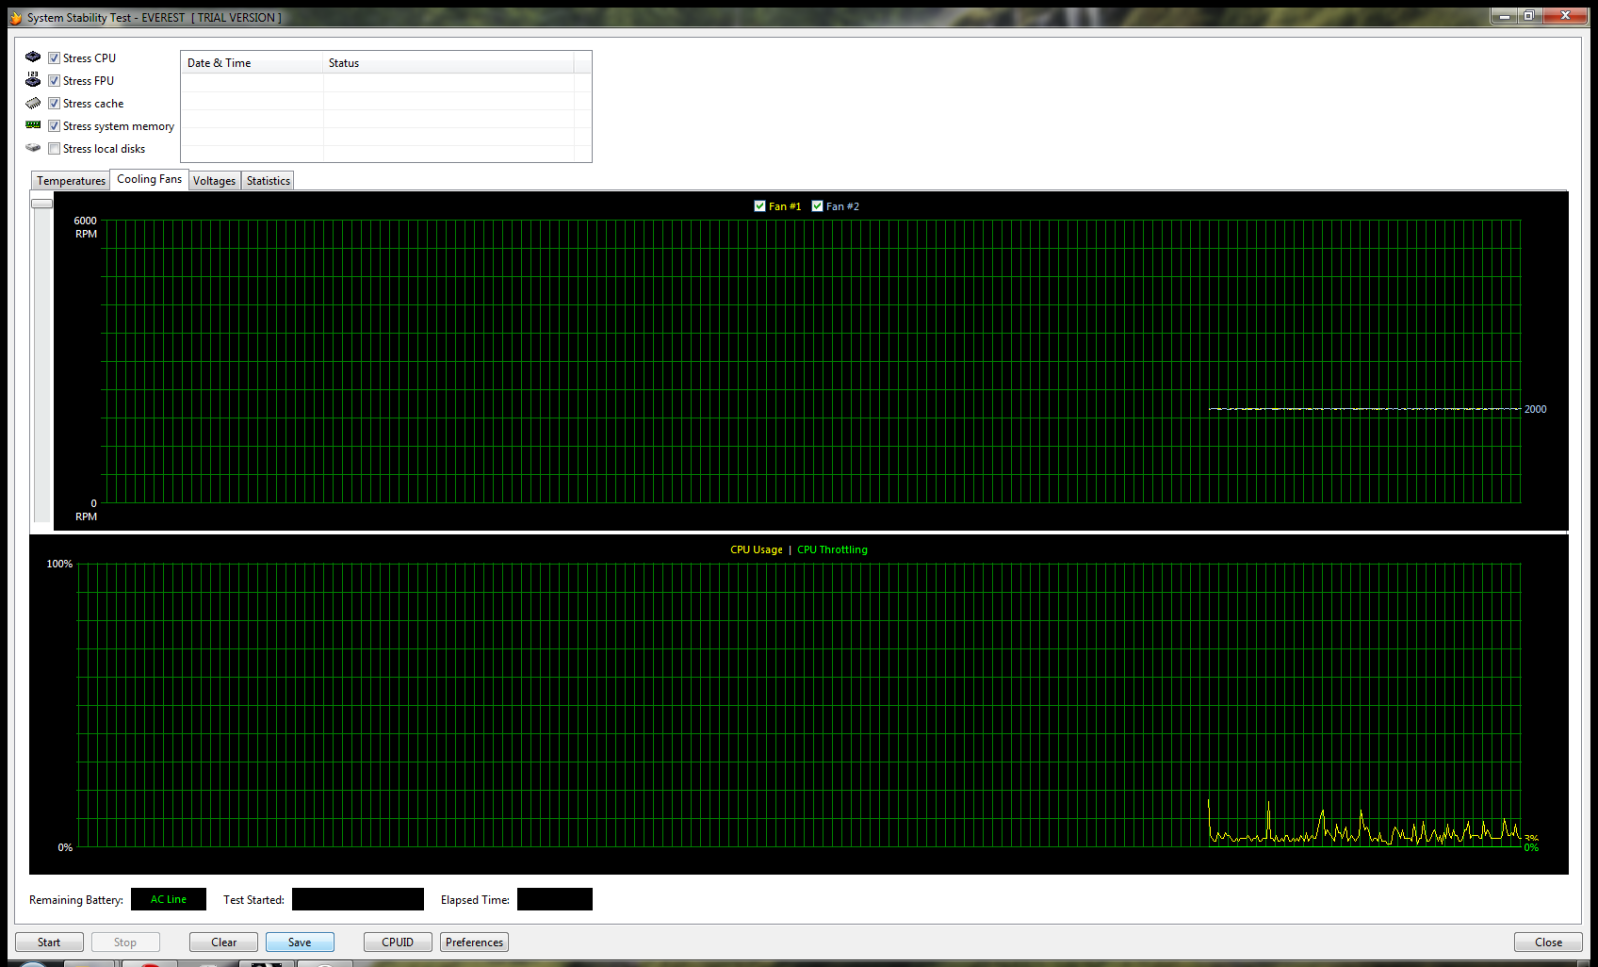1598x967 pixels.
Task: Toggle Fan #2 graph visibility
Action: click(817, 206)
